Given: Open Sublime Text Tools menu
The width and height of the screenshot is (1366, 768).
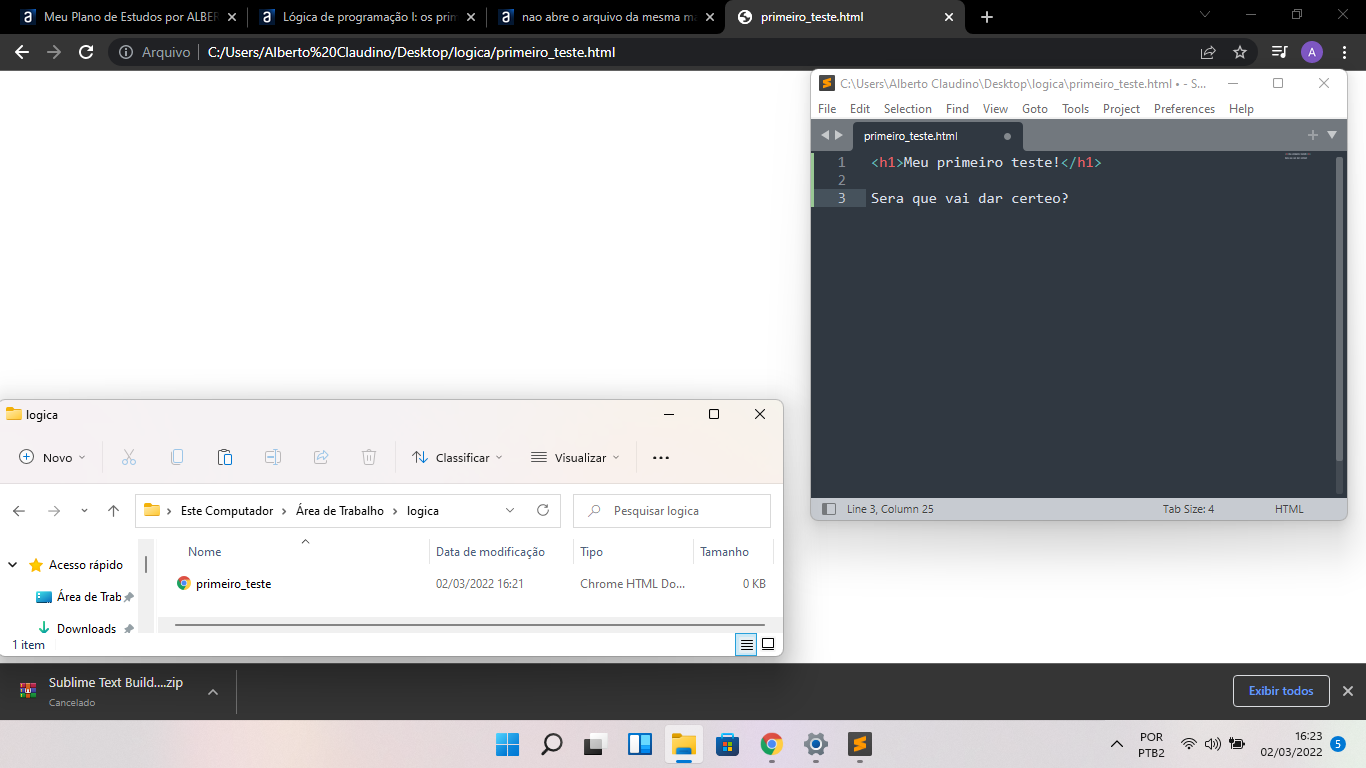Looking at the screenshot, I should pos(1075,109).
